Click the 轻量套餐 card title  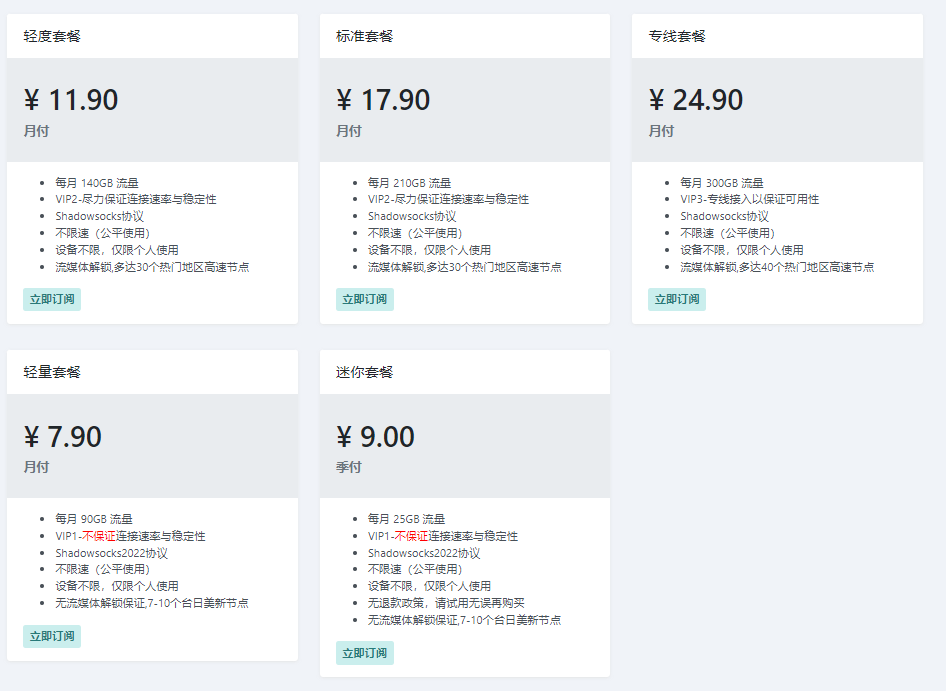point(52,372)
